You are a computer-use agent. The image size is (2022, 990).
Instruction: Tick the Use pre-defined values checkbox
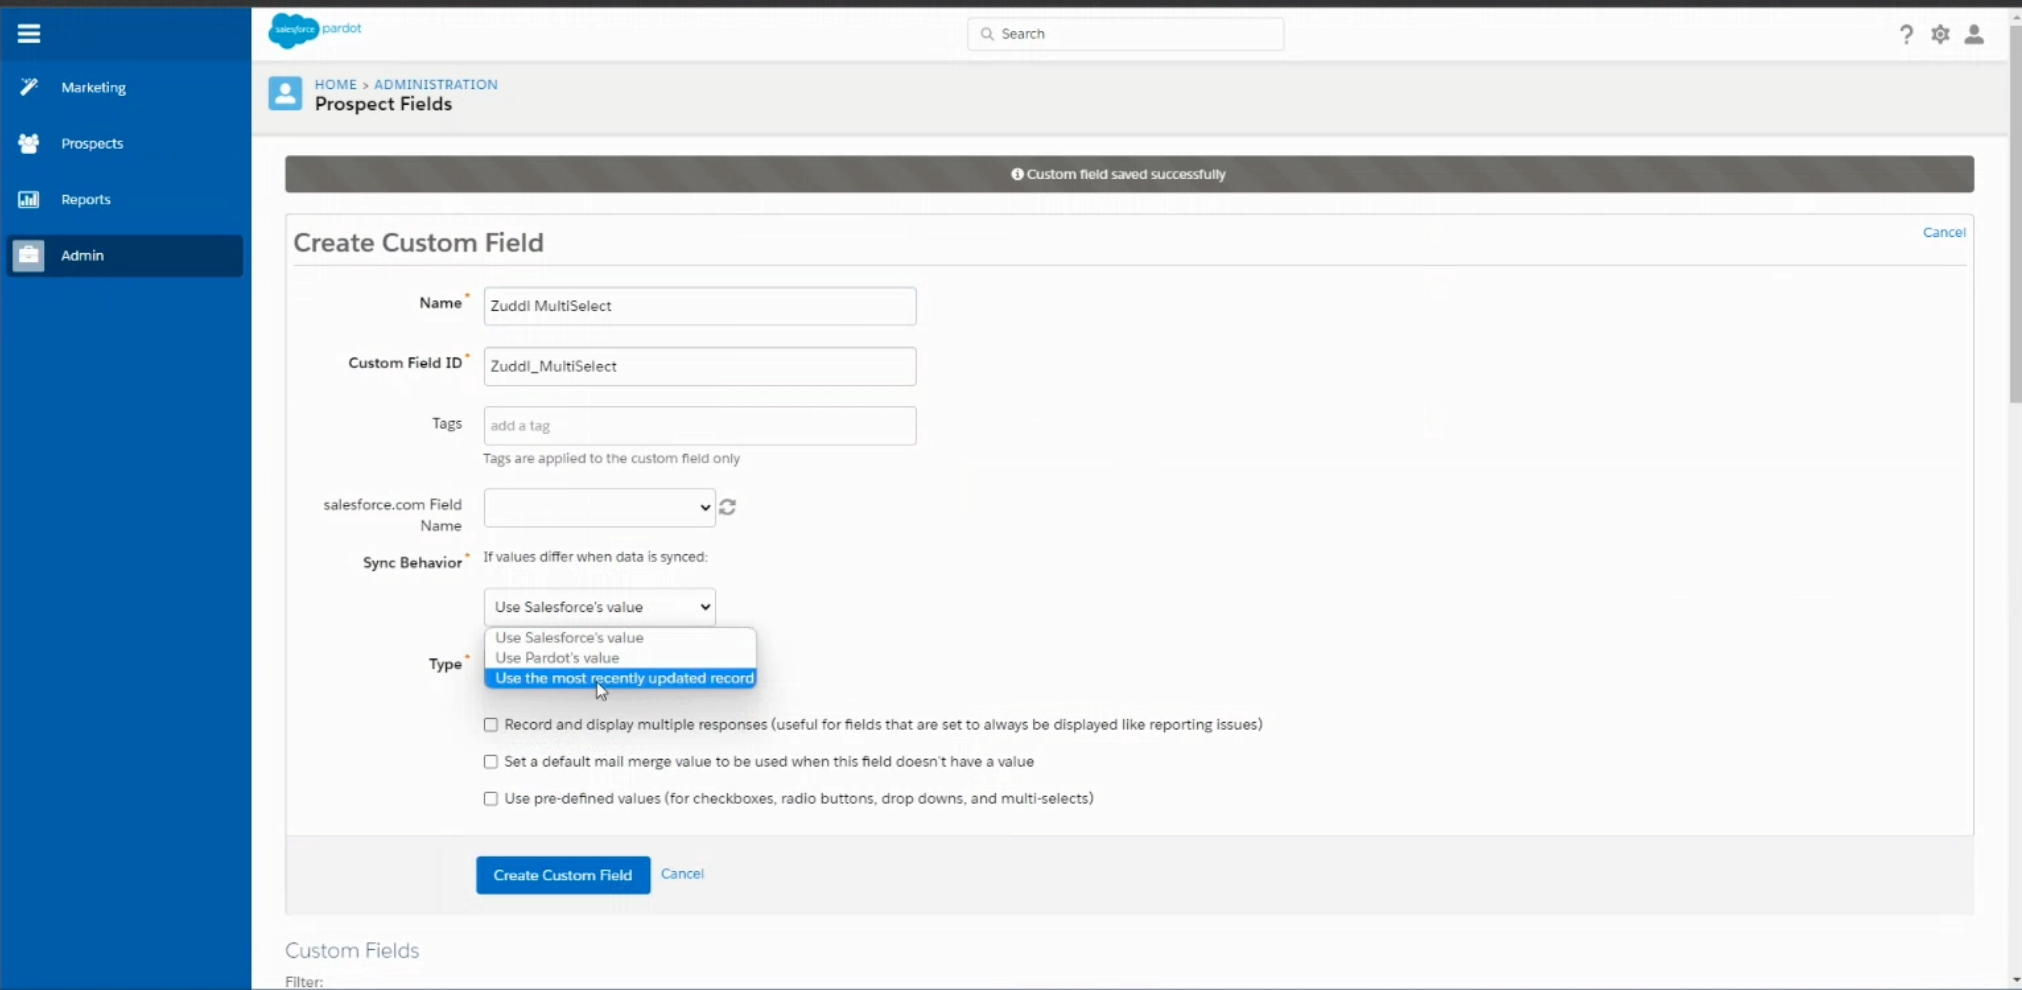pos(491,799)
